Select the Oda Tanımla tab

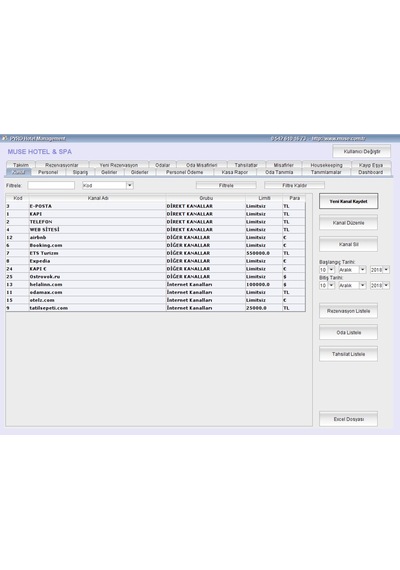click(279, 172)
